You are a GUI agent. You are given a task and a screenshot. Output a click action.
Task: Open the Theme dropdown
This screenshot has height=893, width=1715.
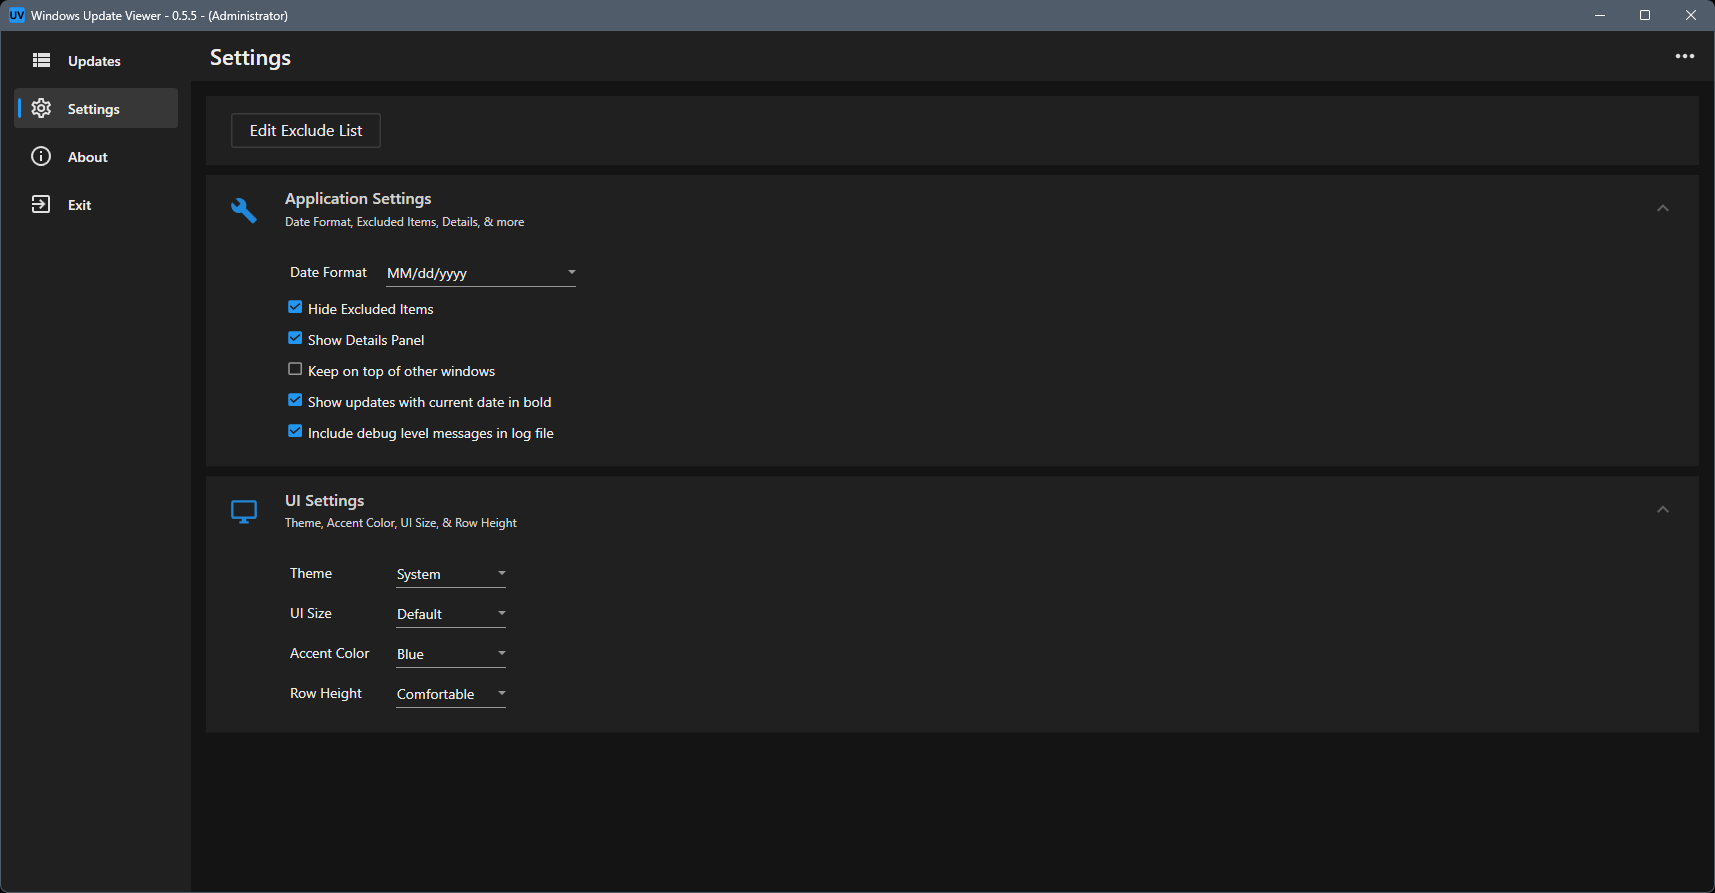[450, 574]
